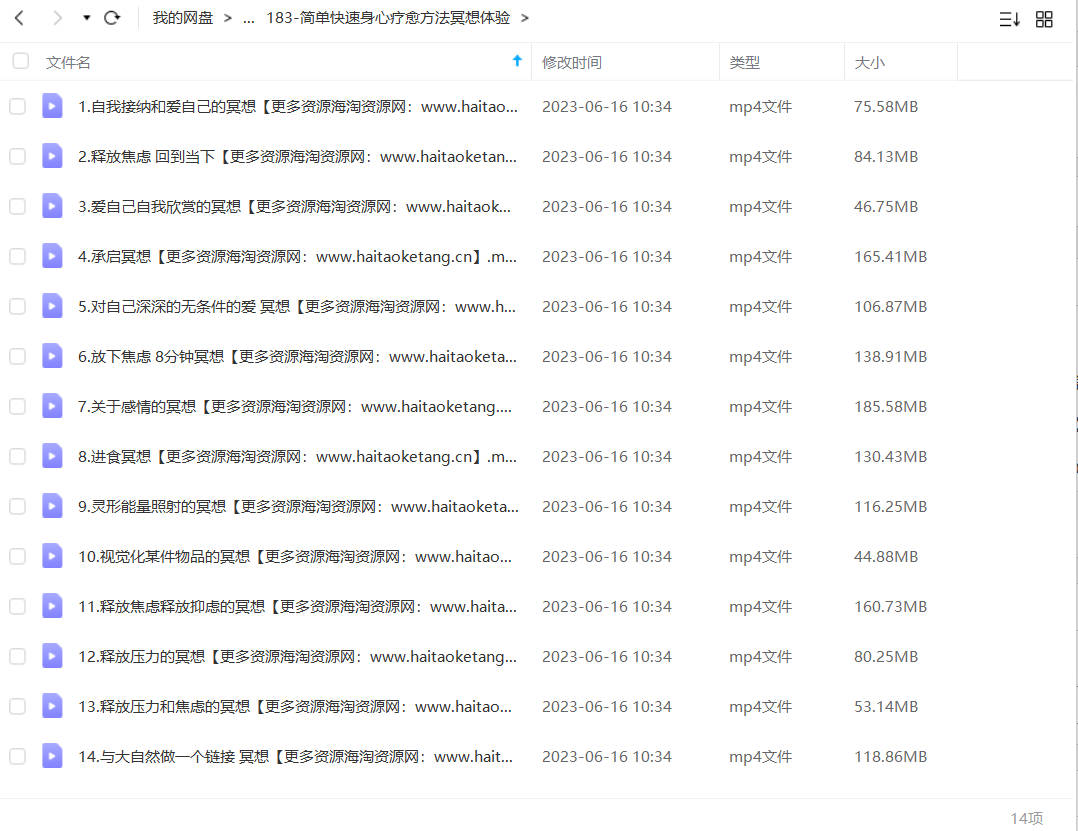Click video icon of 10.视觉化某件物品的冥想
1078x831 pixels.
click(52, 557)
